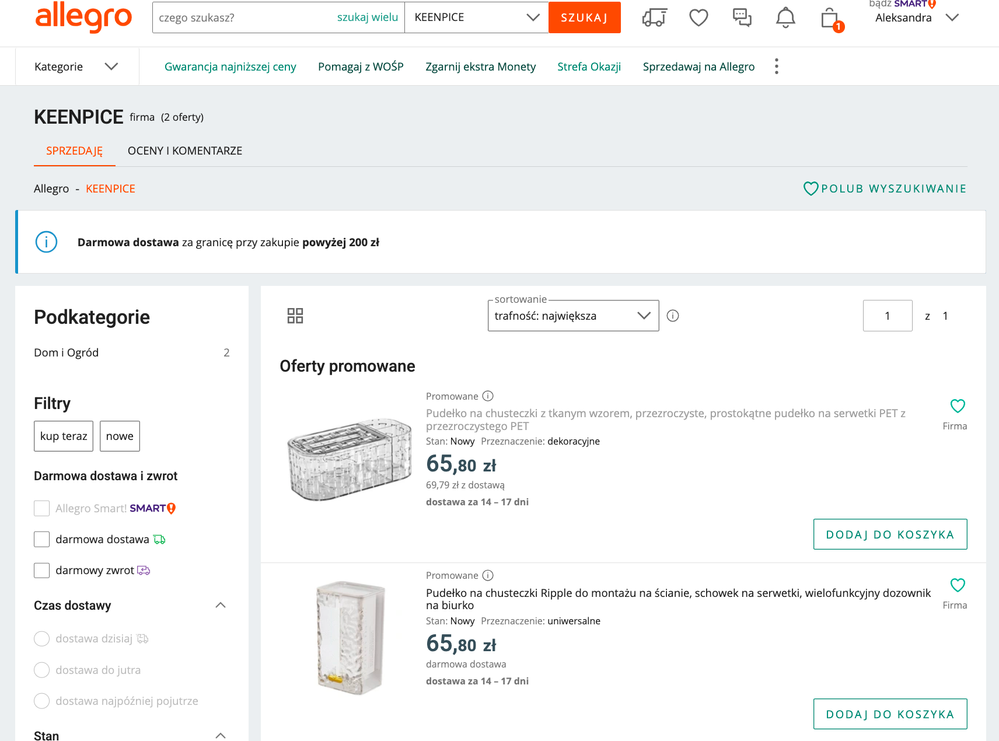
Task: Click the sorting info icon
Action: pyautogui.click(x=672, y=316)
